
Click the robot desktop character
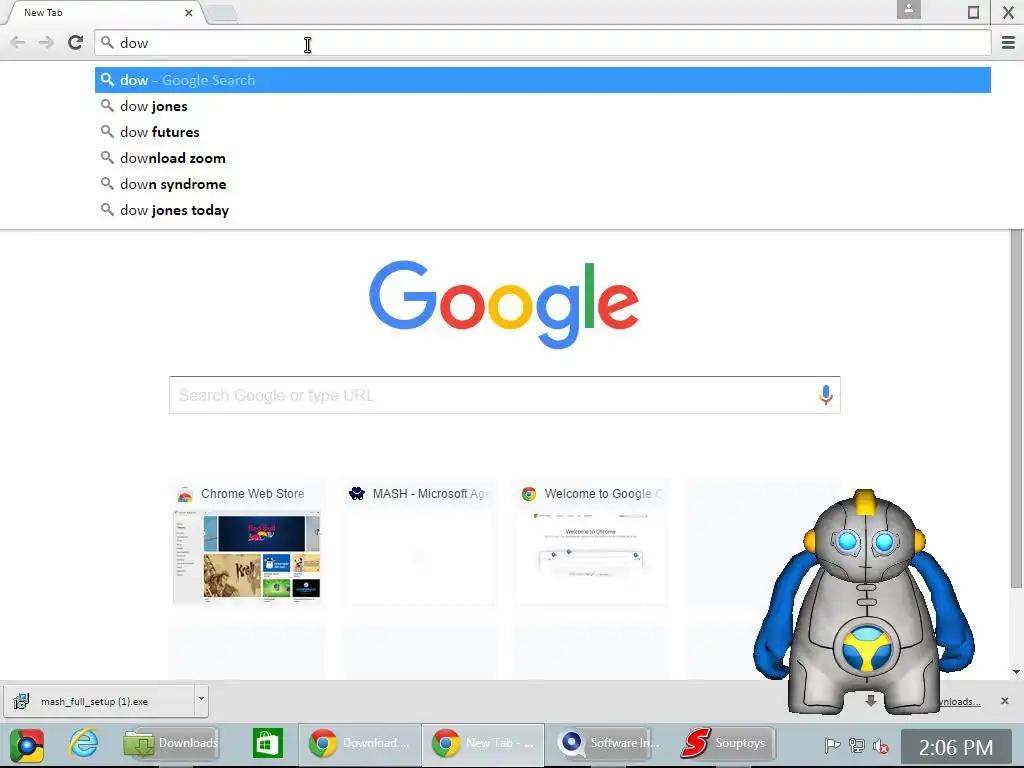(863, 604)
